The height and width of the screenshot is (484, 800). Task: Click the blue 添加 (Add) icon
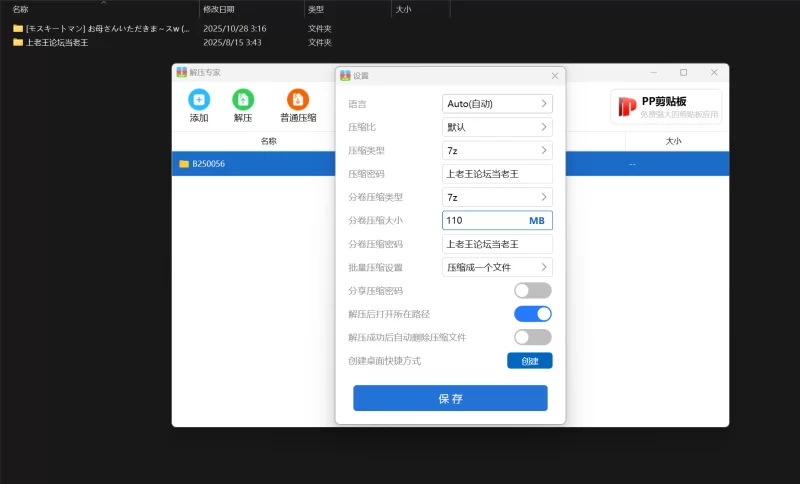coord(199,100)
